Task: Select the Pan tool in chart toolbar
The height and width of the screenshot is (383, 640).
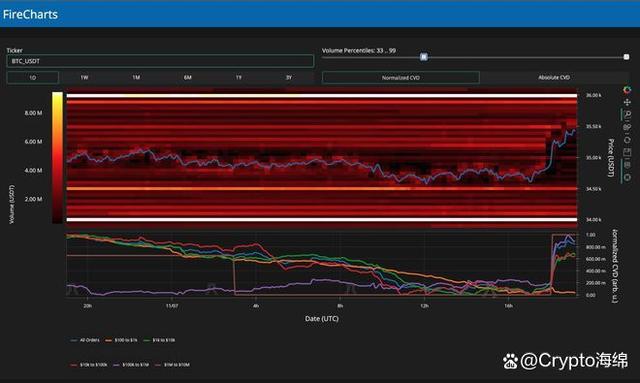Action: 627,102
